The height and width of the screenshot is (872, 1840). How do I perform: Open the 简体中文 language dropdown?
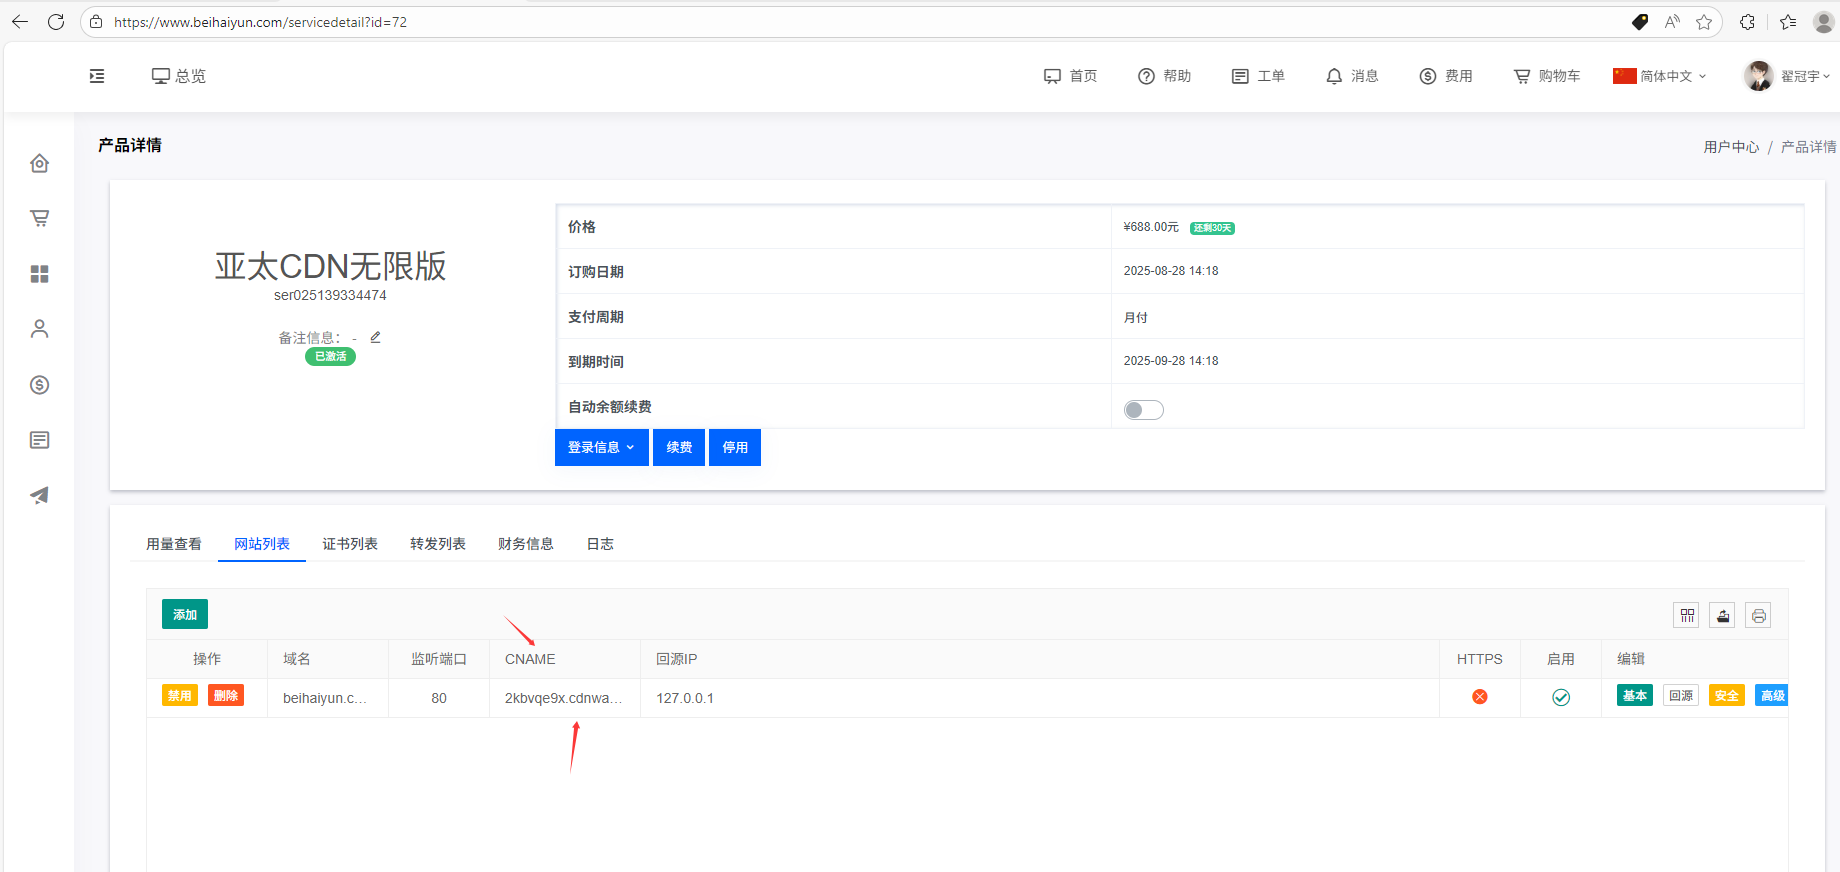tap(1660, 76)
